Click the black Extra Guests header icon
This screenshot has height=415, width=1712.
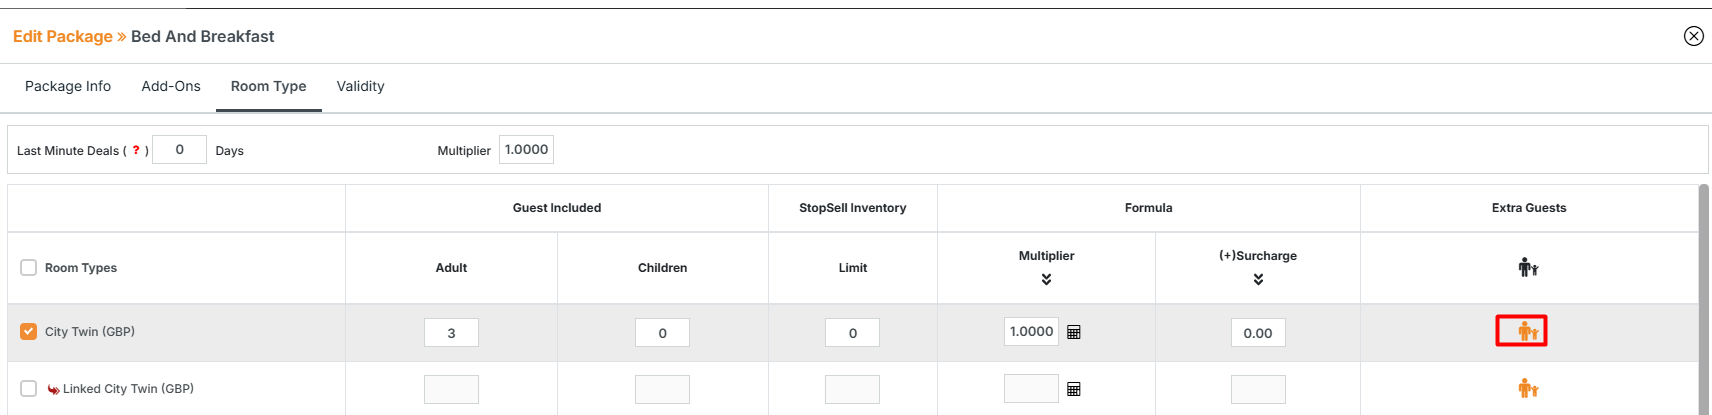pos(1527,267)
